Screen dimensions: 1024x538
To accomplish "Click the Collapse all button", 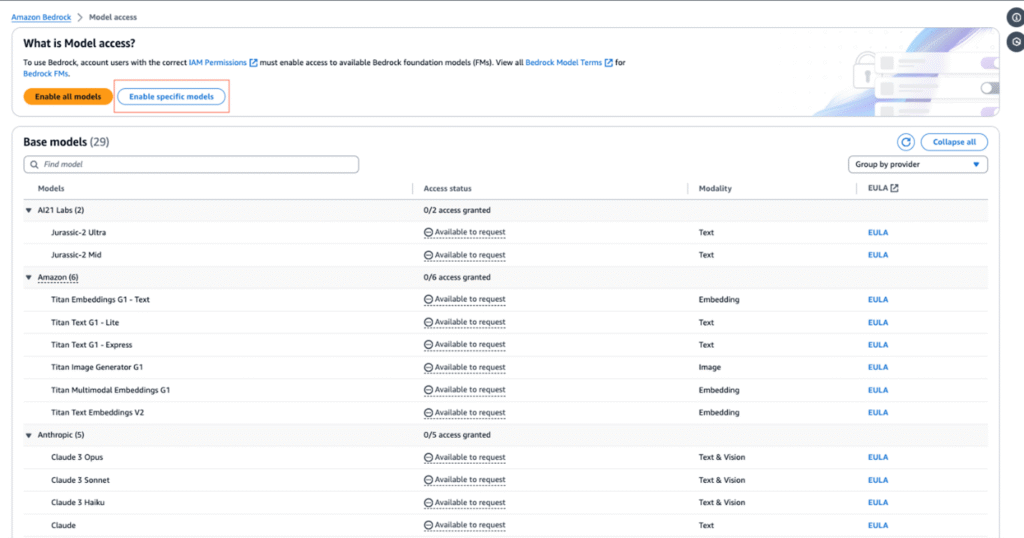I will point(954,142).
